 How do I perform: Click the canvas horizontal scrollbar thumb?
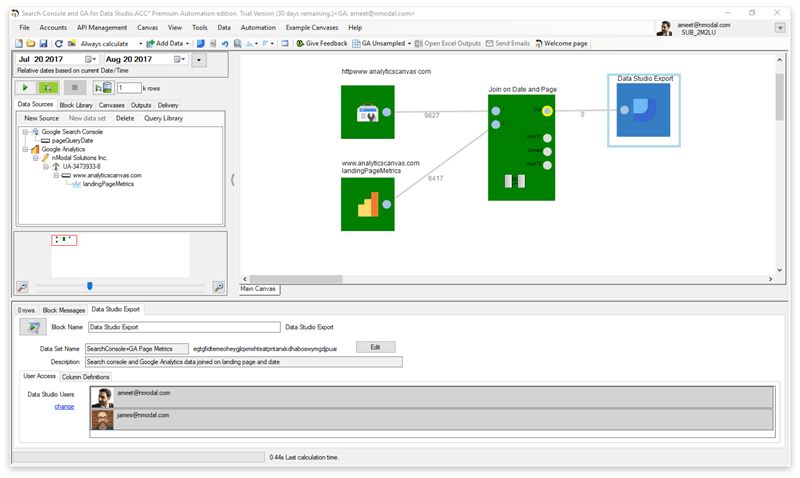coord(296,279)
